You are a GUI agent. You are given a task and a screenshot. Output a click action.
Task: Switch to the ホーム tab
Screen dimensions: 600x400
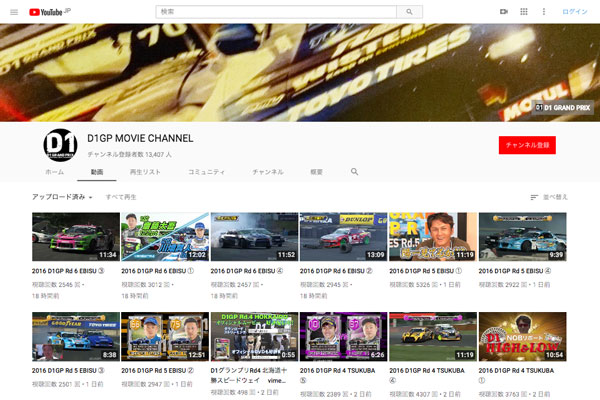tap(54, 172)
